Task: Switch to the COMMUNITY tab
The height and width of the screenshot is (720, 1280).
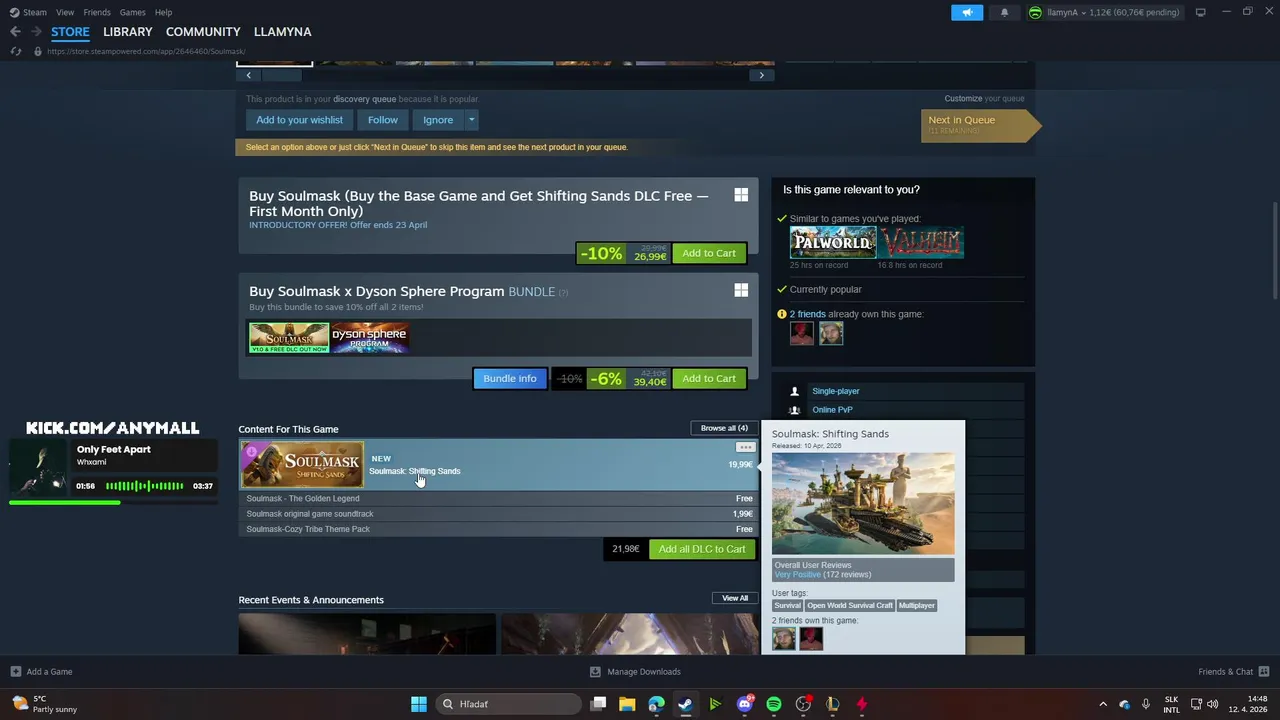Action: tap(203, 32)
